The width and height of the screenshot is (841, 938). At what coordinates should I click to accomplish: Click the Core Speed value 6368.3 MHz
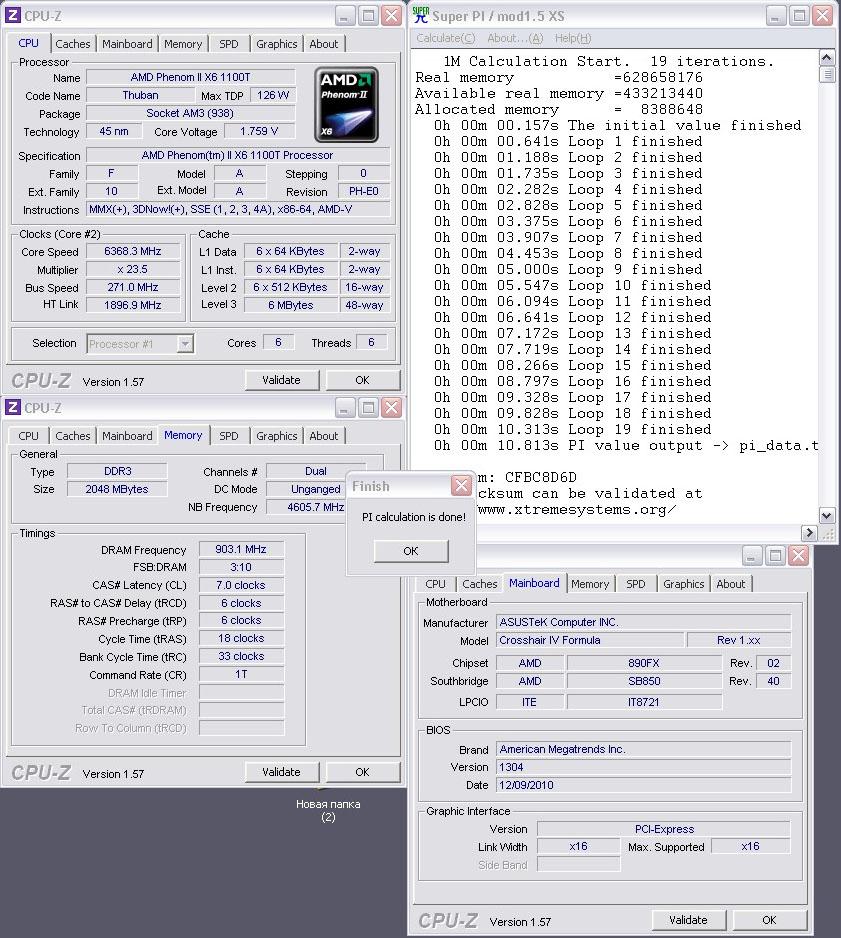pos(133,251)
